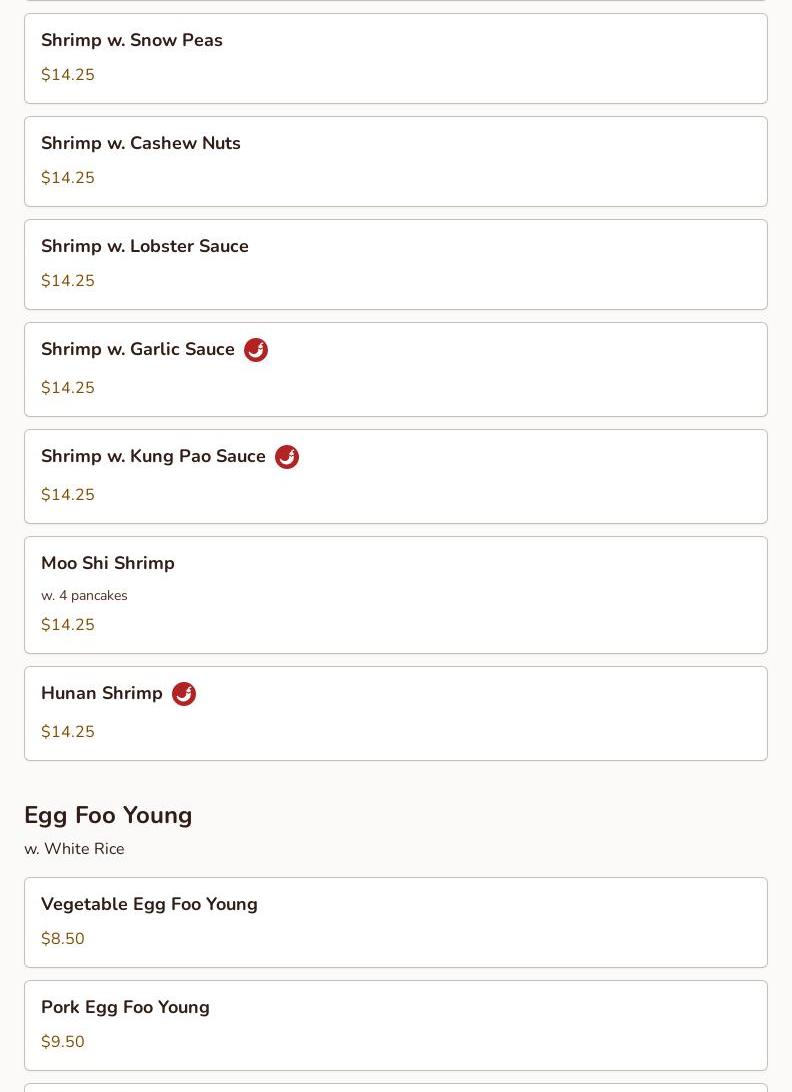
Task: Click the price under Moo Shi Shrimp
Action: point(68,624)
